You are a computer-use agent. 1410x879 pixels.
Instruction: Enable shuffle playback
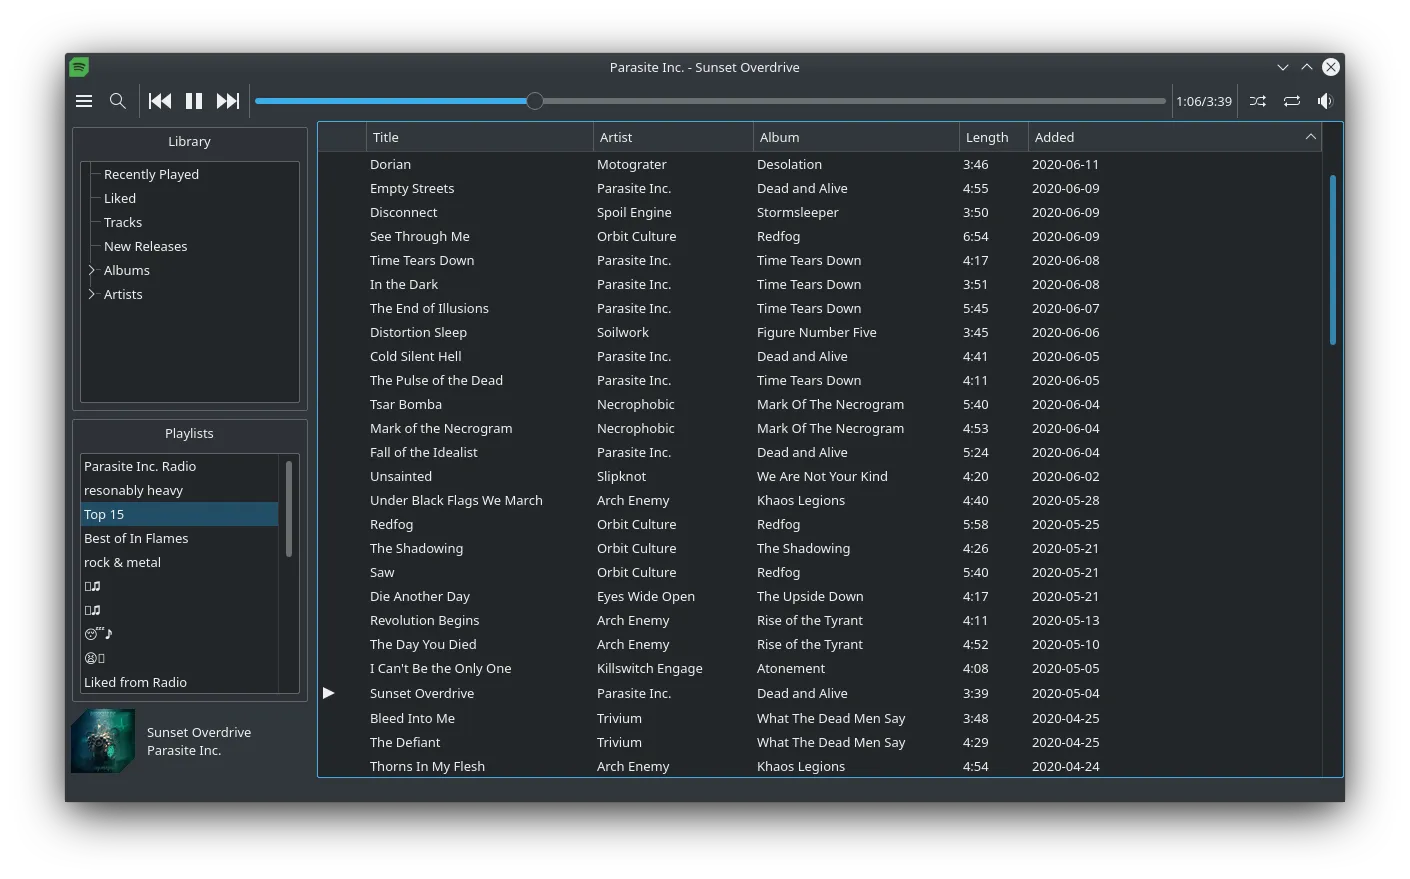(x=1257, y=100)
